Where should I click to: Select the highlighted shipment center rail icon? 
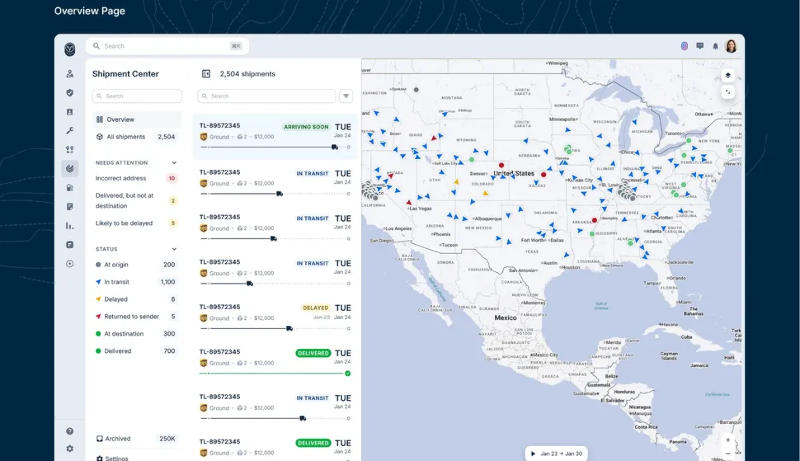tap(70, 168)
